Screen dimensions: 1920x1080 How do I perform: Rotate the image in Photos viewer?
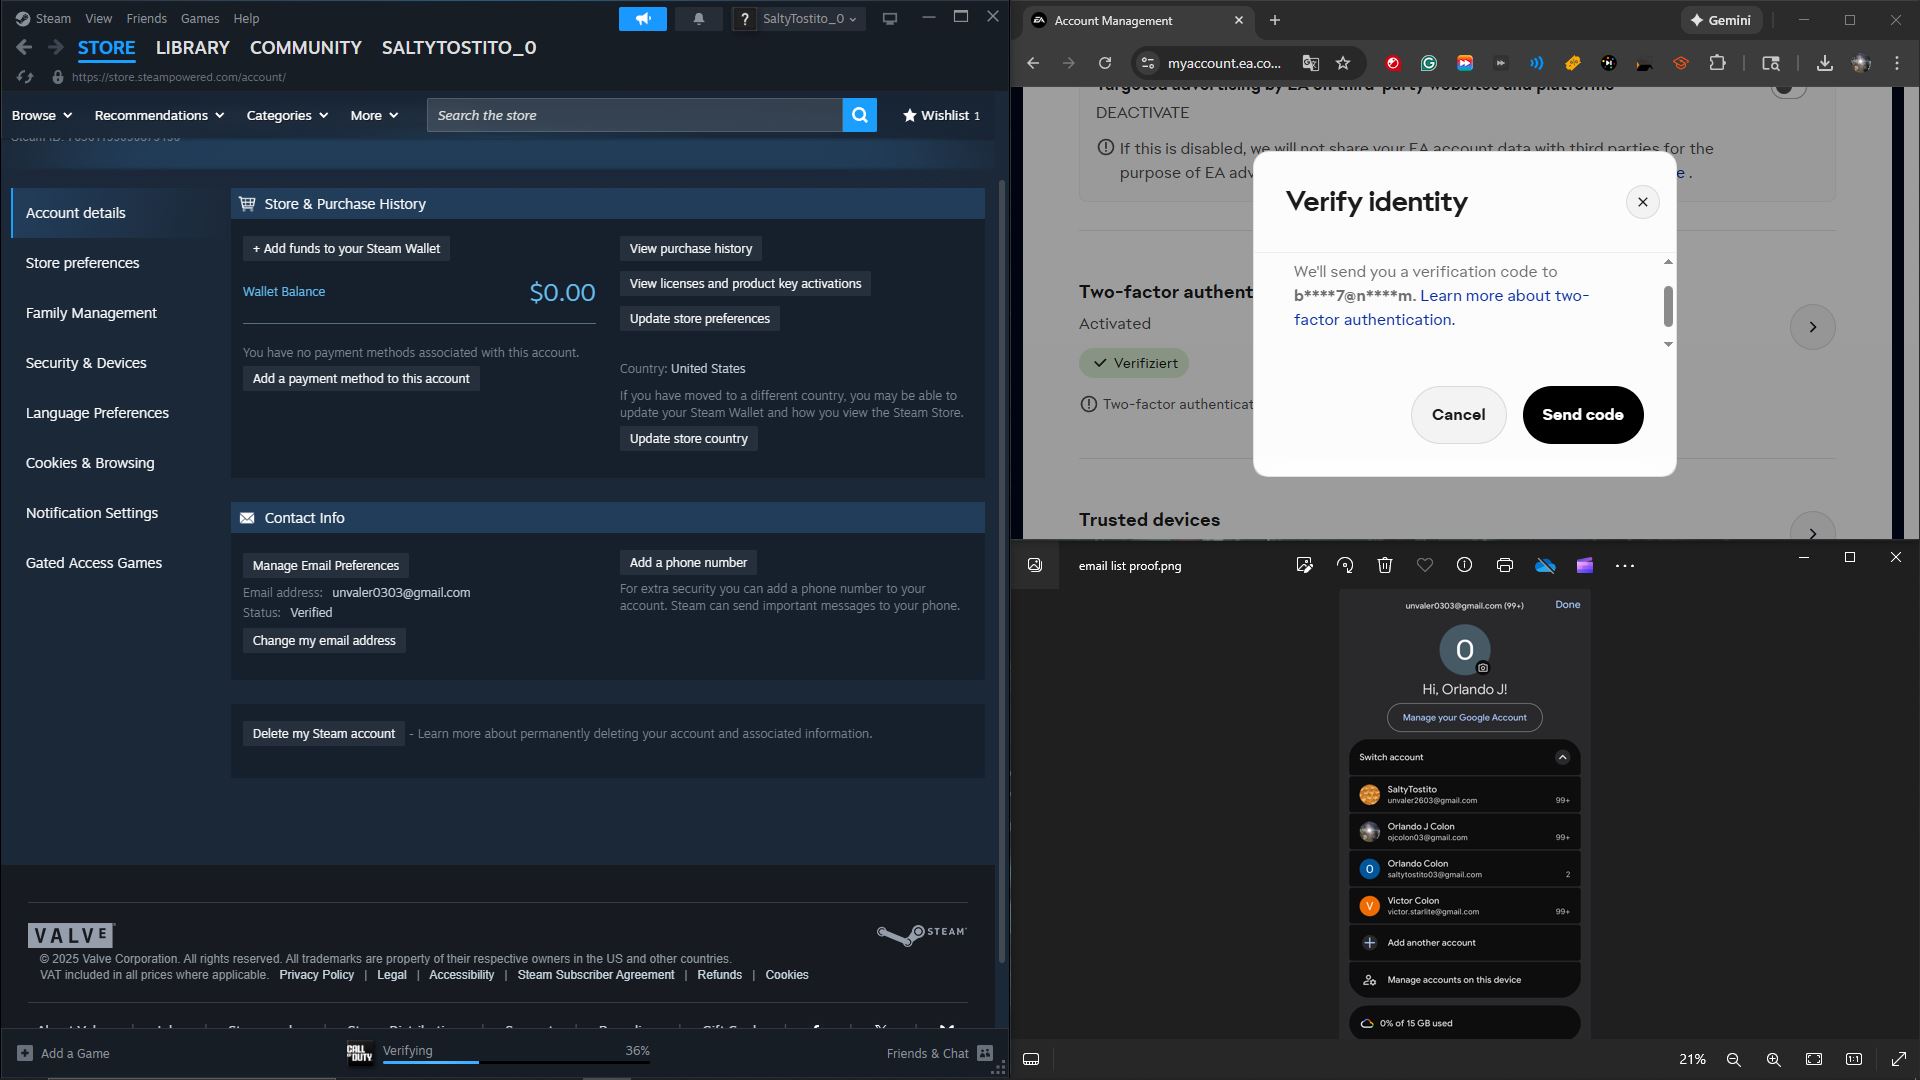(1345, 566)
